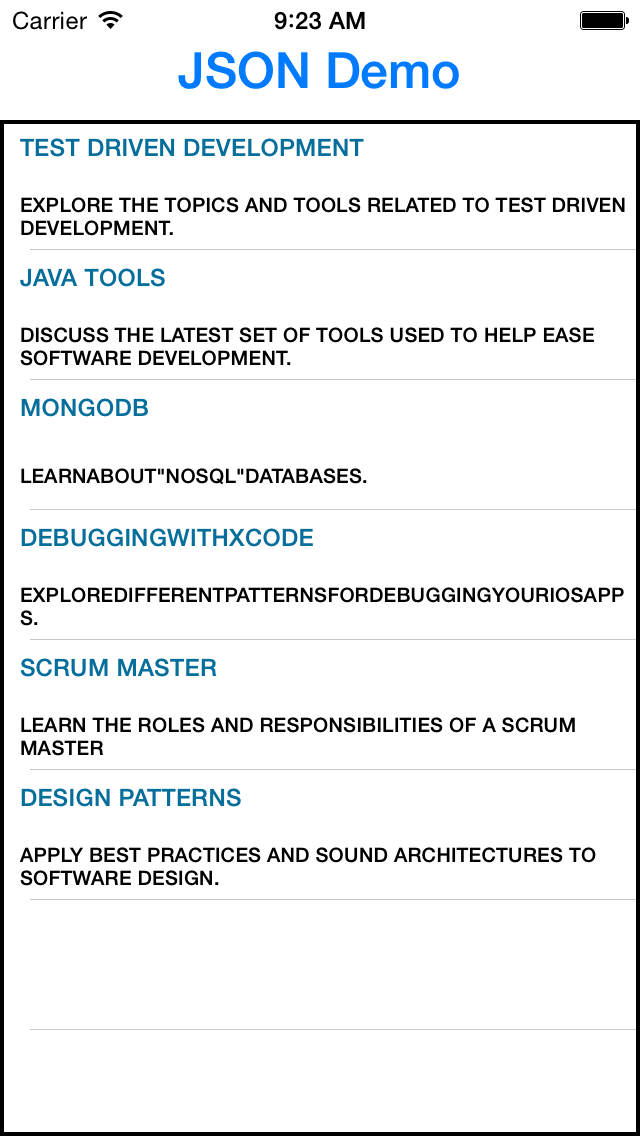Open the JAVA TOOLS course entry
Viewport: 640px width, 1136px height.
[93, 278]
